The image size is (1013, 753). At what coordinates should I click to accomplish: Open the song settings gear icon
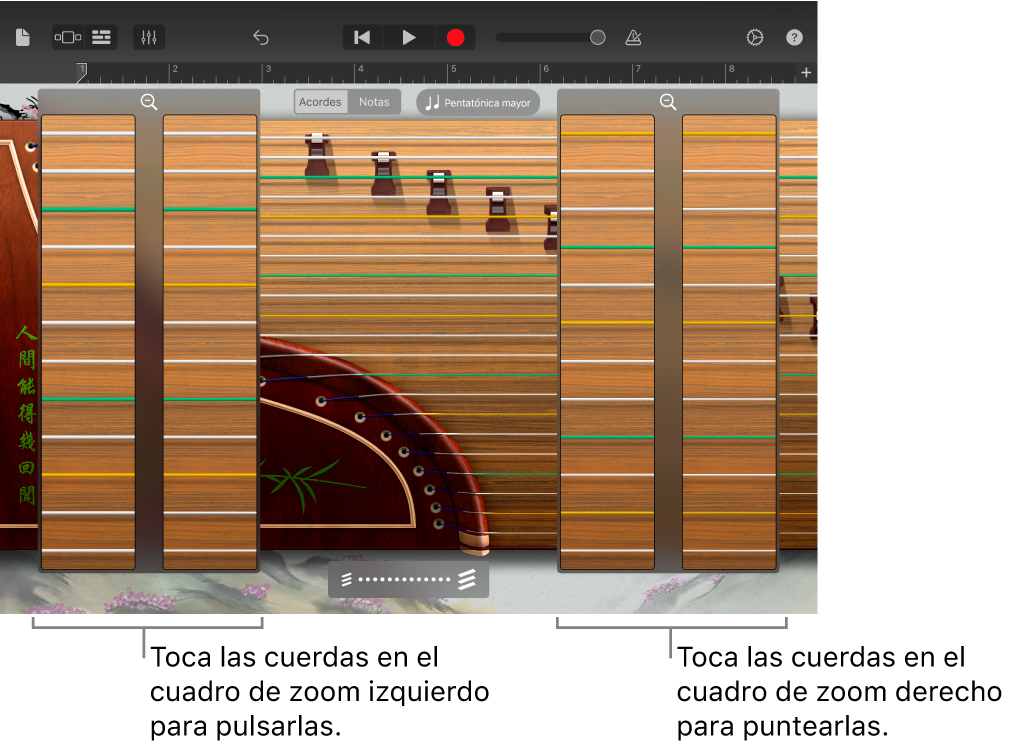pyautogui.click(x=754, y=37)
